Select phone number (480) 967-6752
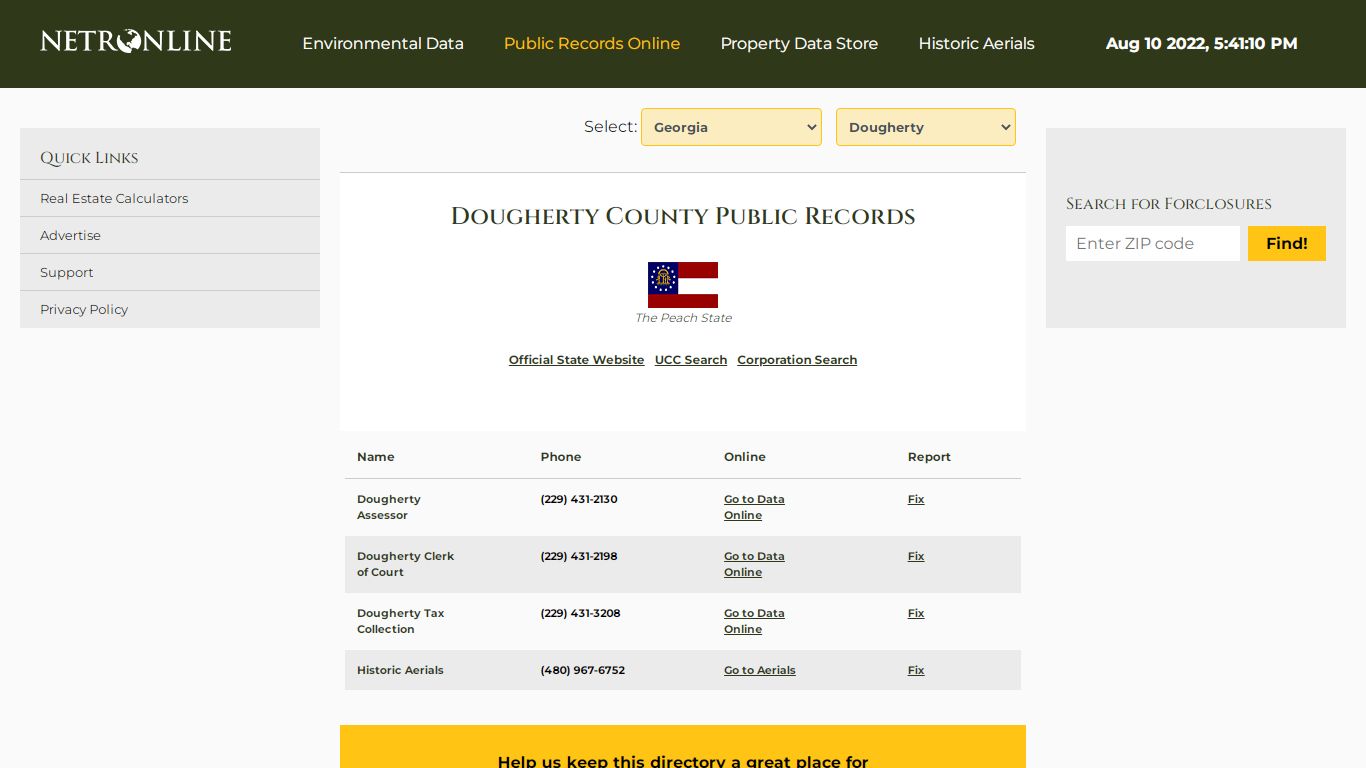1366x768 pixels. 583,670
